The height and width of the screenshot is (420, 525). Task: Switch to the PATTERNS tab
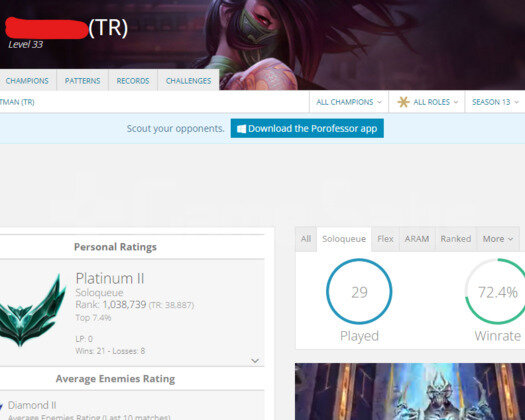[82, 81]
